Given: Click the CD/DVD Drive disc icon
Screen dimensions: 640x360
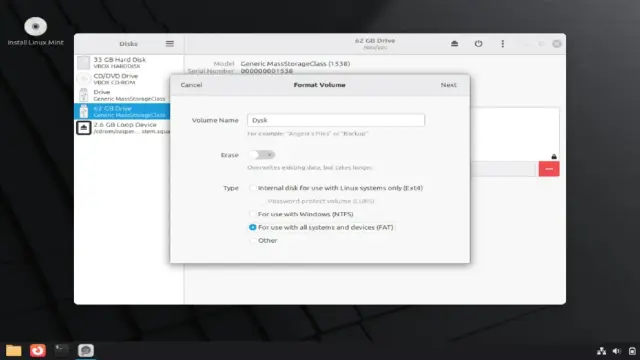Looking at the screenshot, I should click(x=84, y=79).
